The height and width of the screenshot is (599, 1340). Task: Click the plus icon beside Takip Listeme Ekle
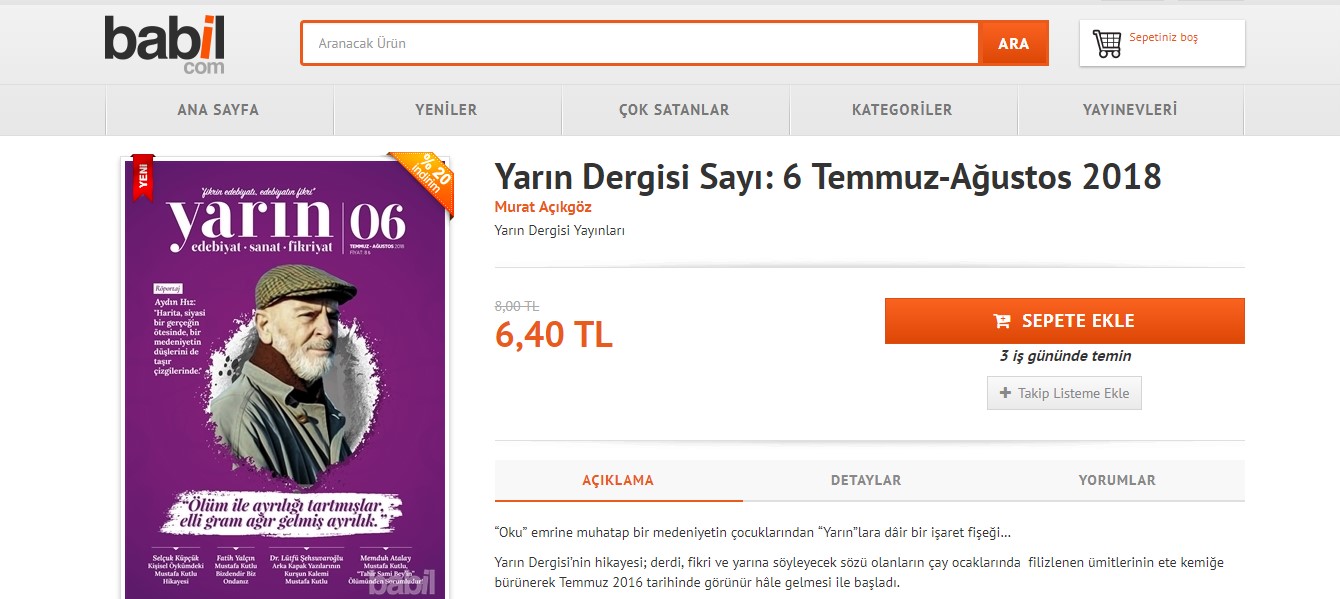coord(1005,393)
